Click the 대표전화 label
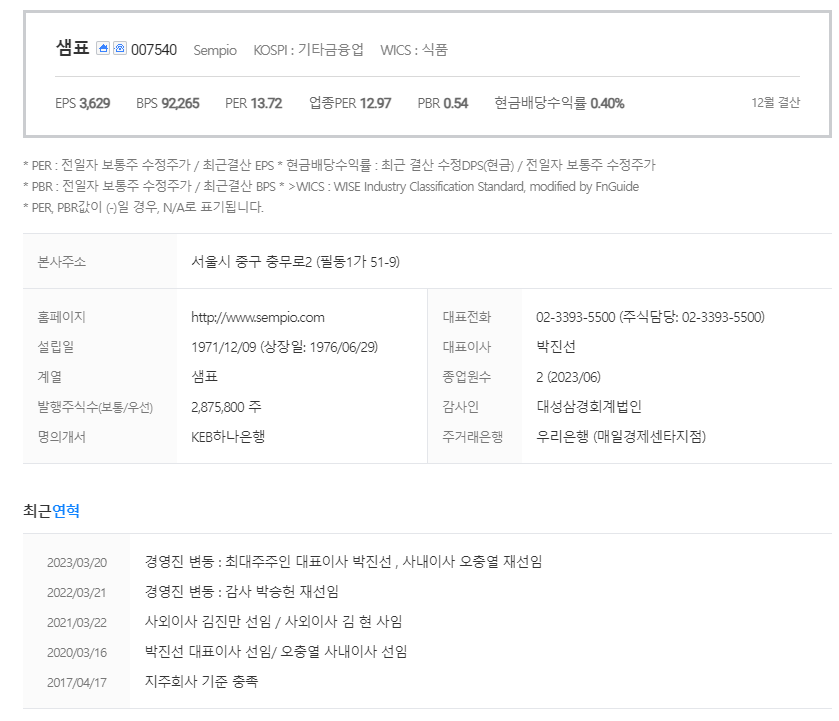 [x=467, y=317]
